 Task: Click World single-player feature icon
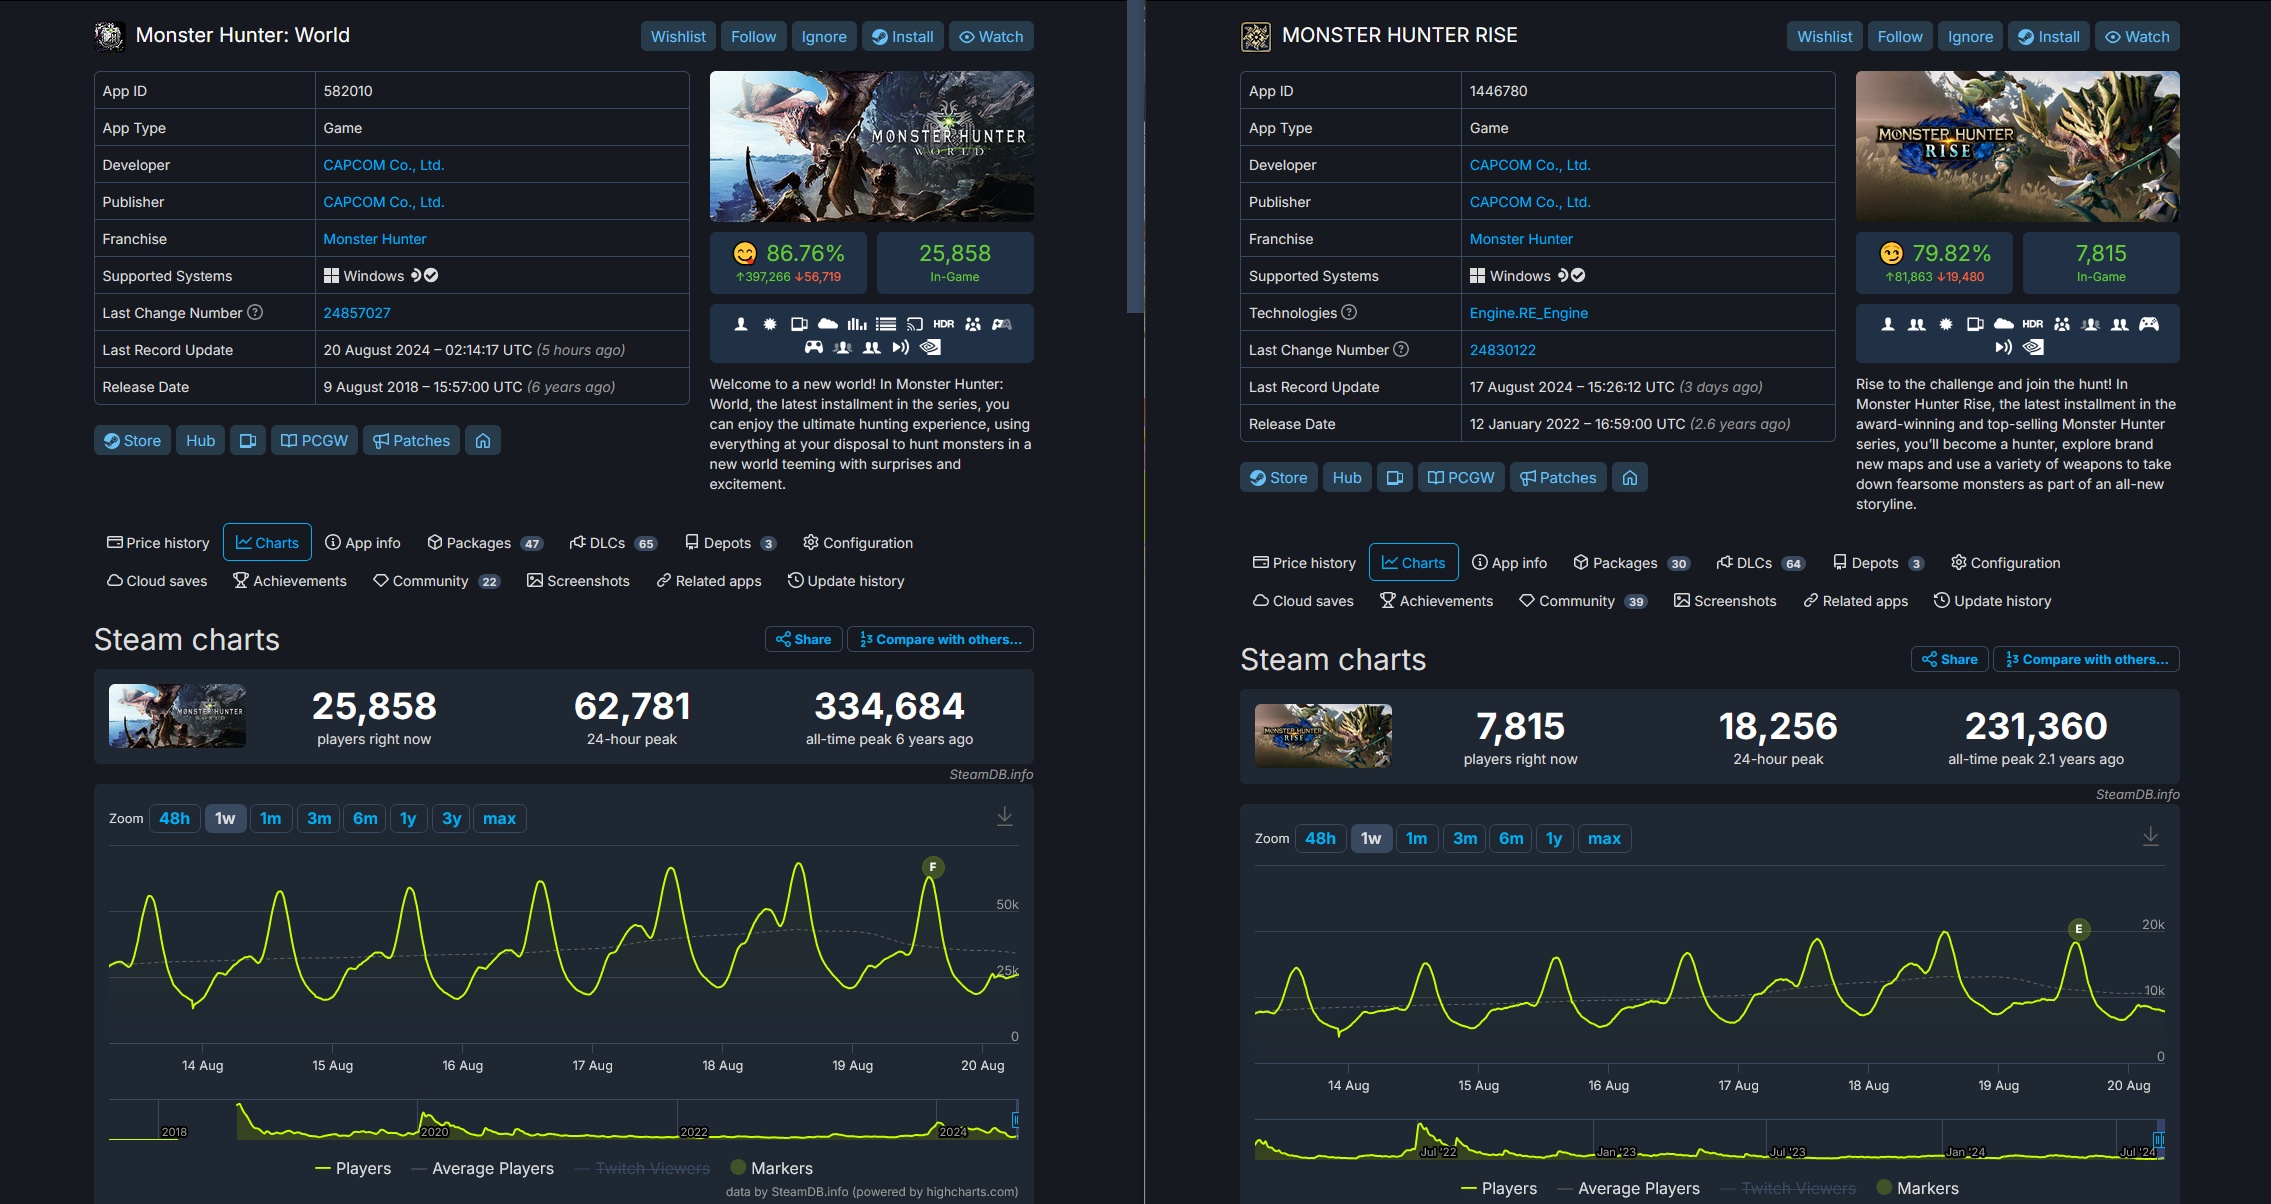[x=741, y=324]
